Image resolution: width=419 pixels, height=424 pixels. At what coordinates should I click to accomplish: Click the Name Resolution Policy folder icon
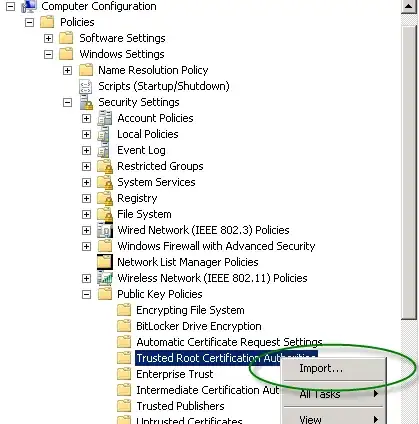pos(86,70)
